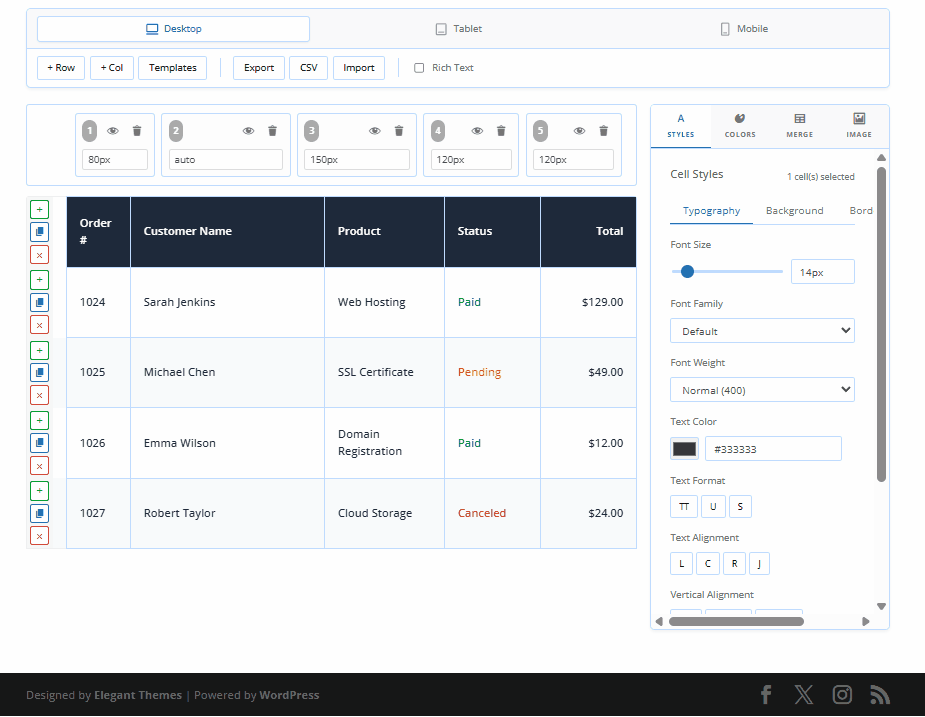
Task: Switch to the Colors panel tab
Action: 740,126
